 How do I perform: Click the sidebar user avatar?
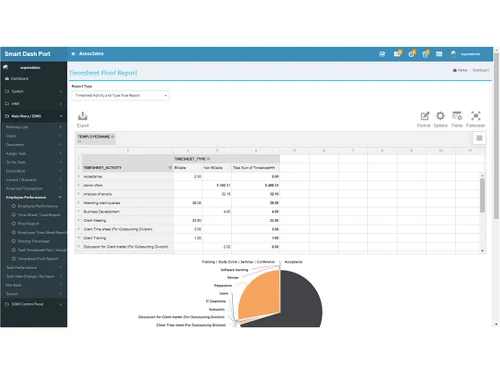6,67
